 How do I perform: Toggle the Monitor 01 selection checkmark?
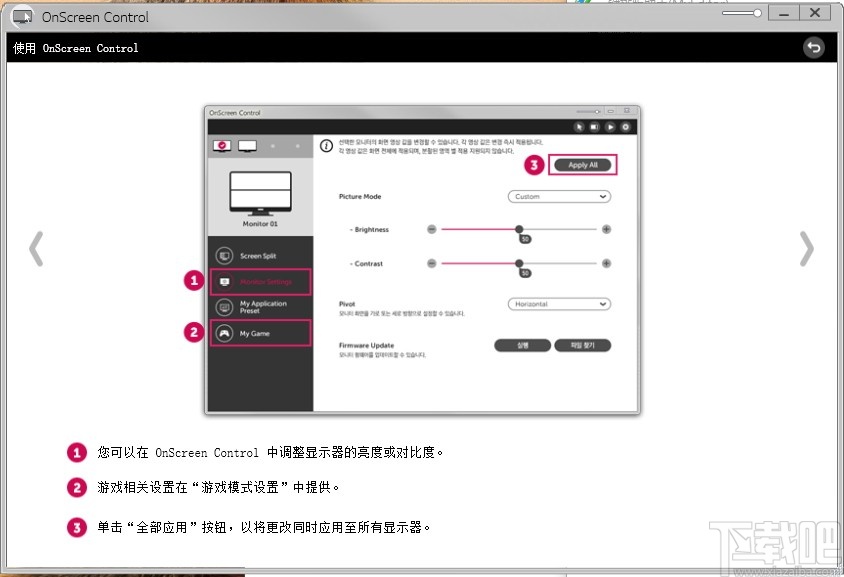pos(222,146)
